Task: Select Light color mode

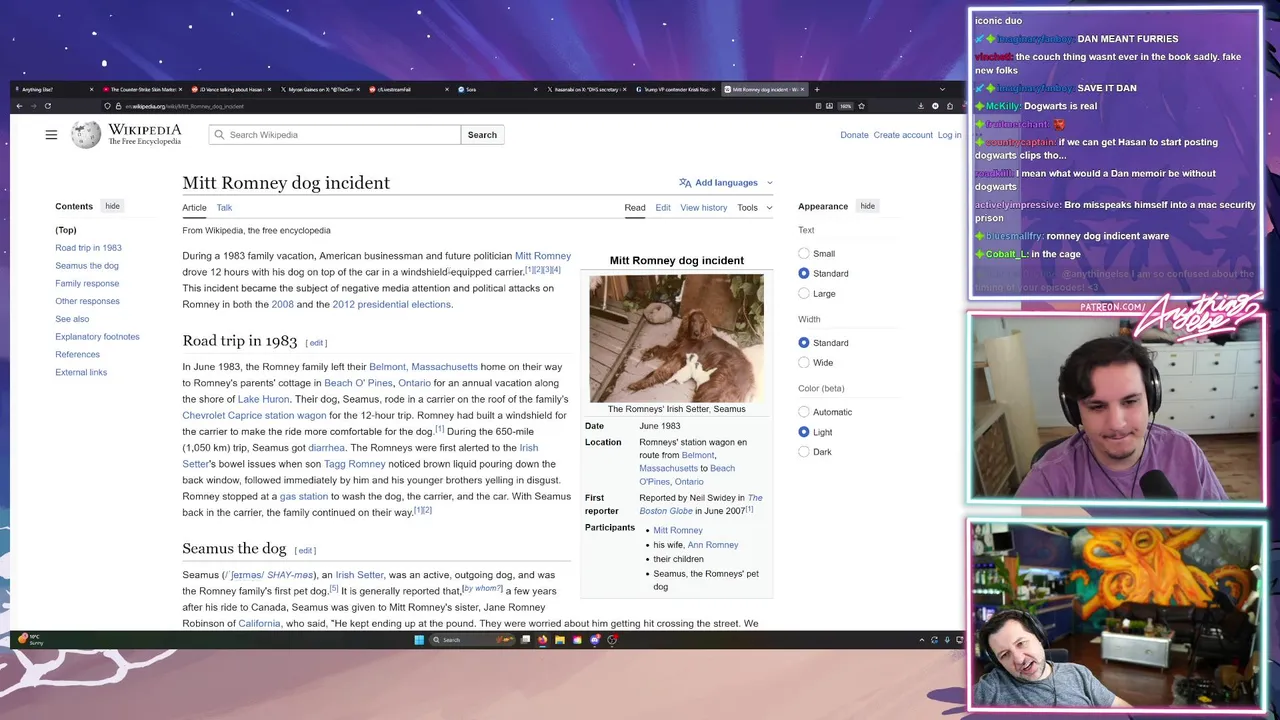Action: 804,432
